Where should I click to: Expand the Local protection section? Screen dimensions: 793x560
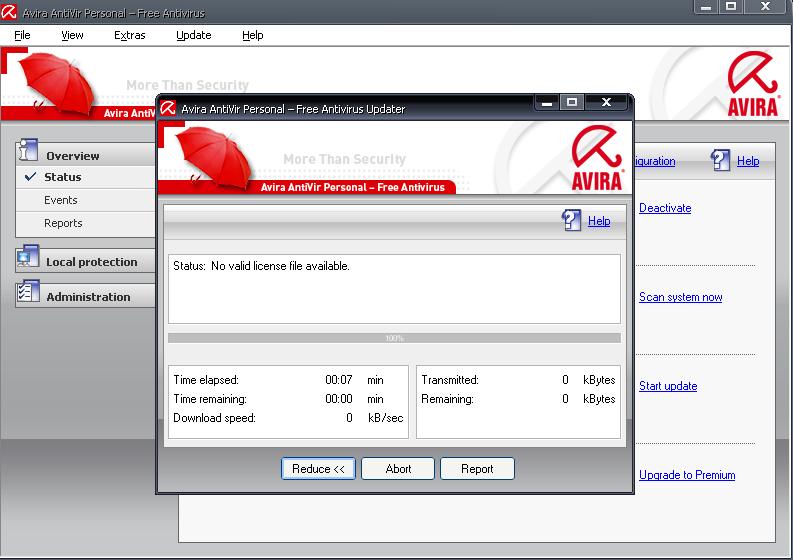(86, 261)
